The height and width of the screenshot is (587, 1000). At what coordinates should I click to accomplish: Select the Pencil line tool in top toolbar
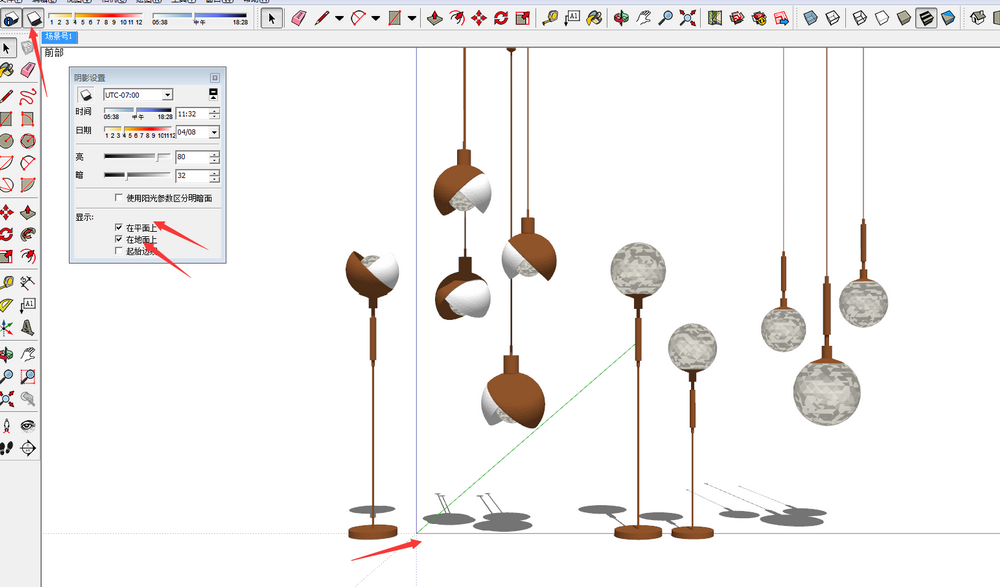pos(322,19)
